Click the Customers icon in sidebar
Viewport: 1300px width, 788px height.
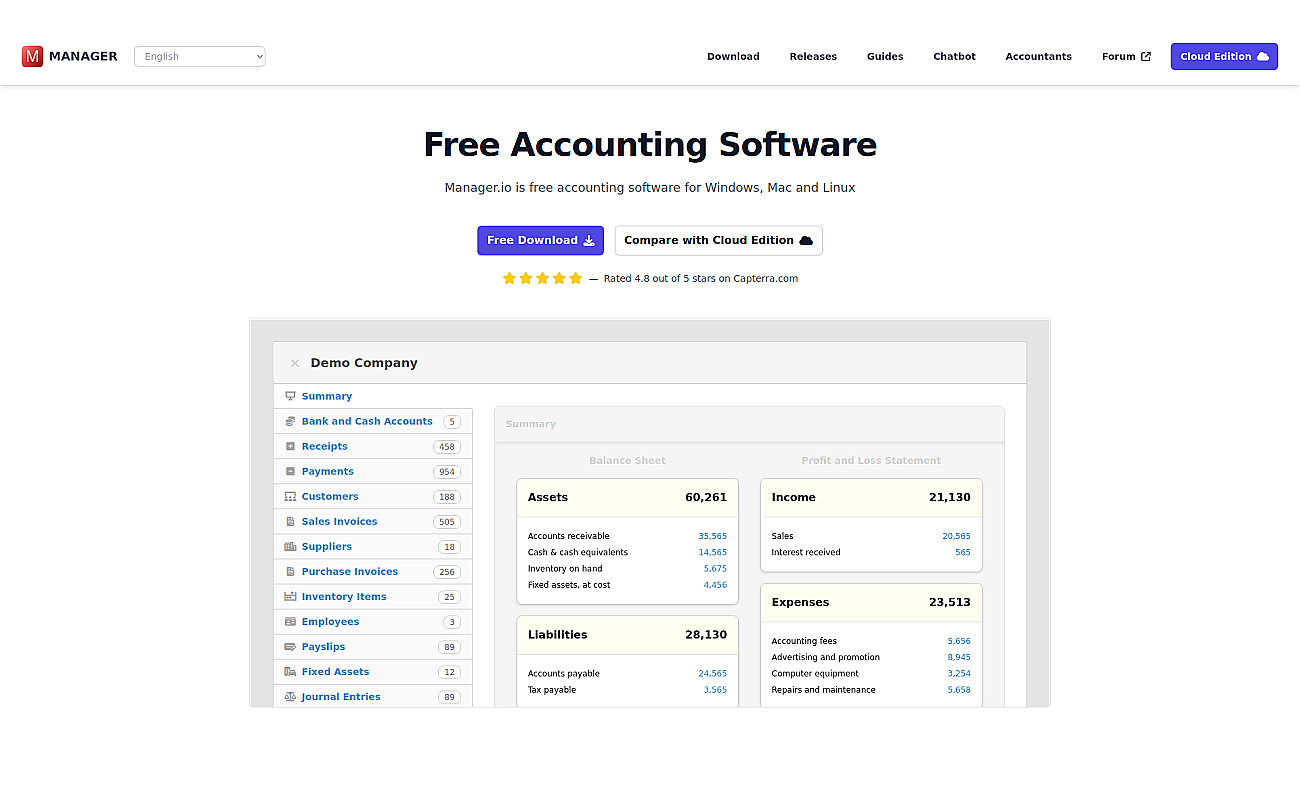(290, 496)
